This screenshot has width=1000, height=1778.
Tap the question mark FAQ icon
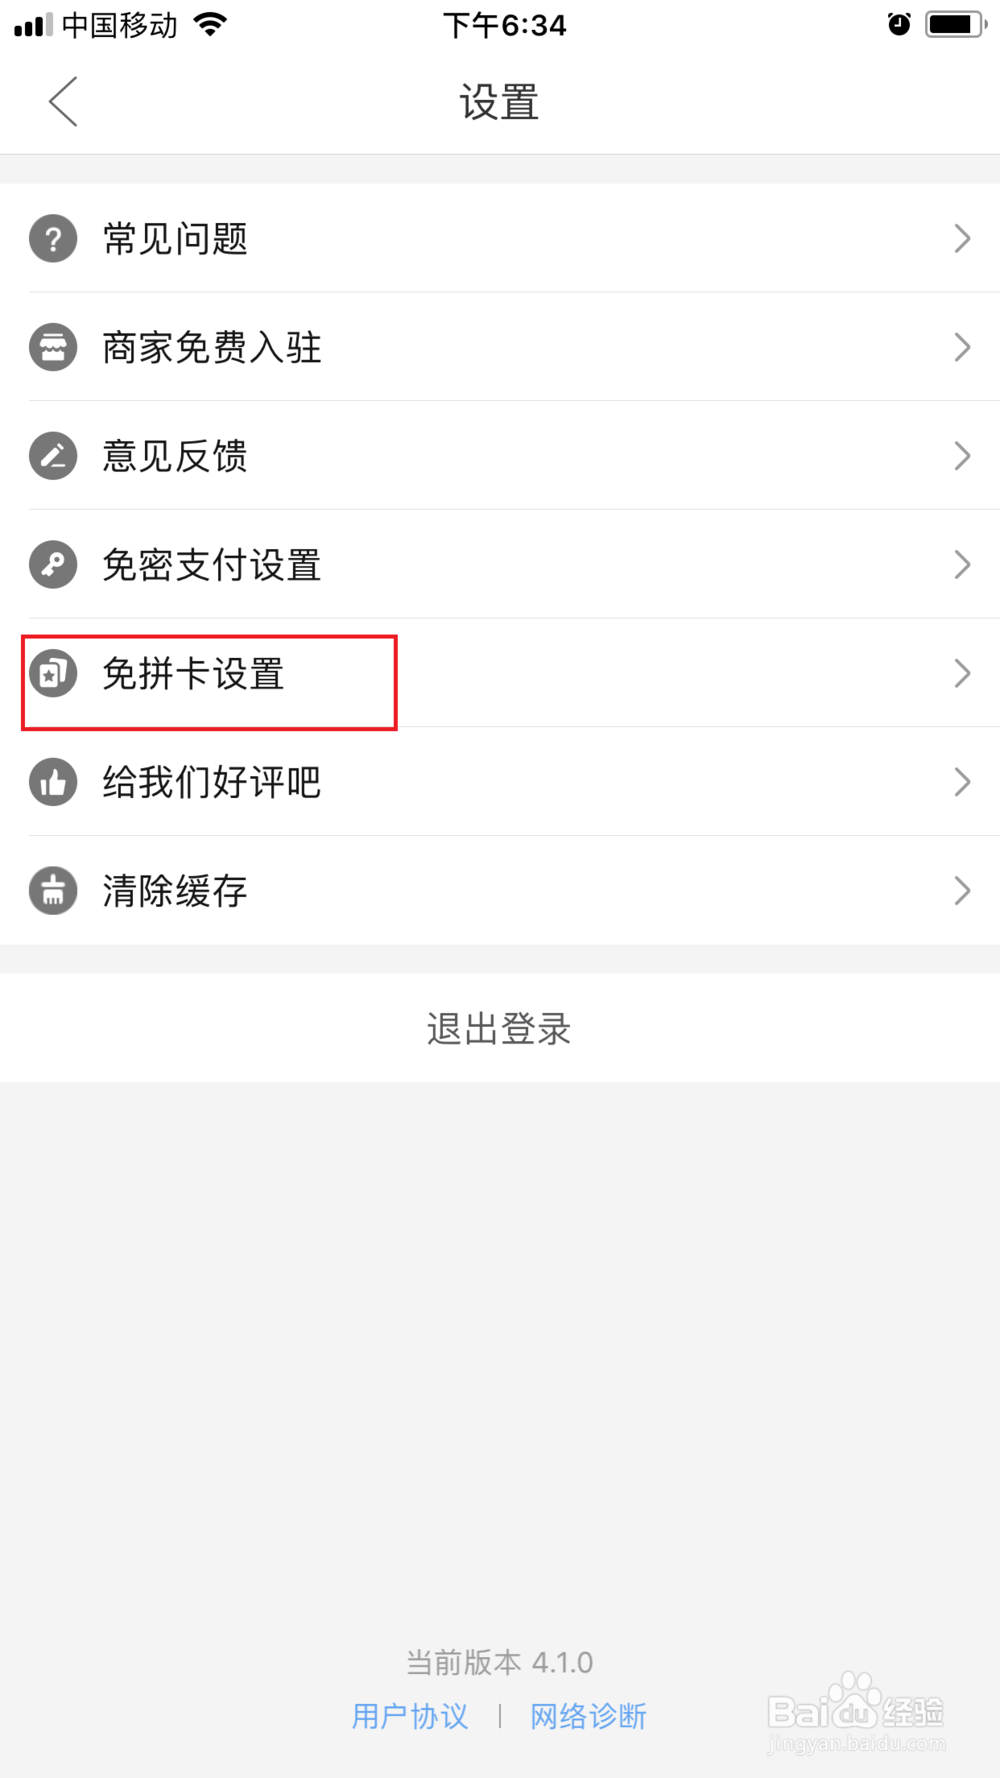pyautogui.click(x=53, y=239)
